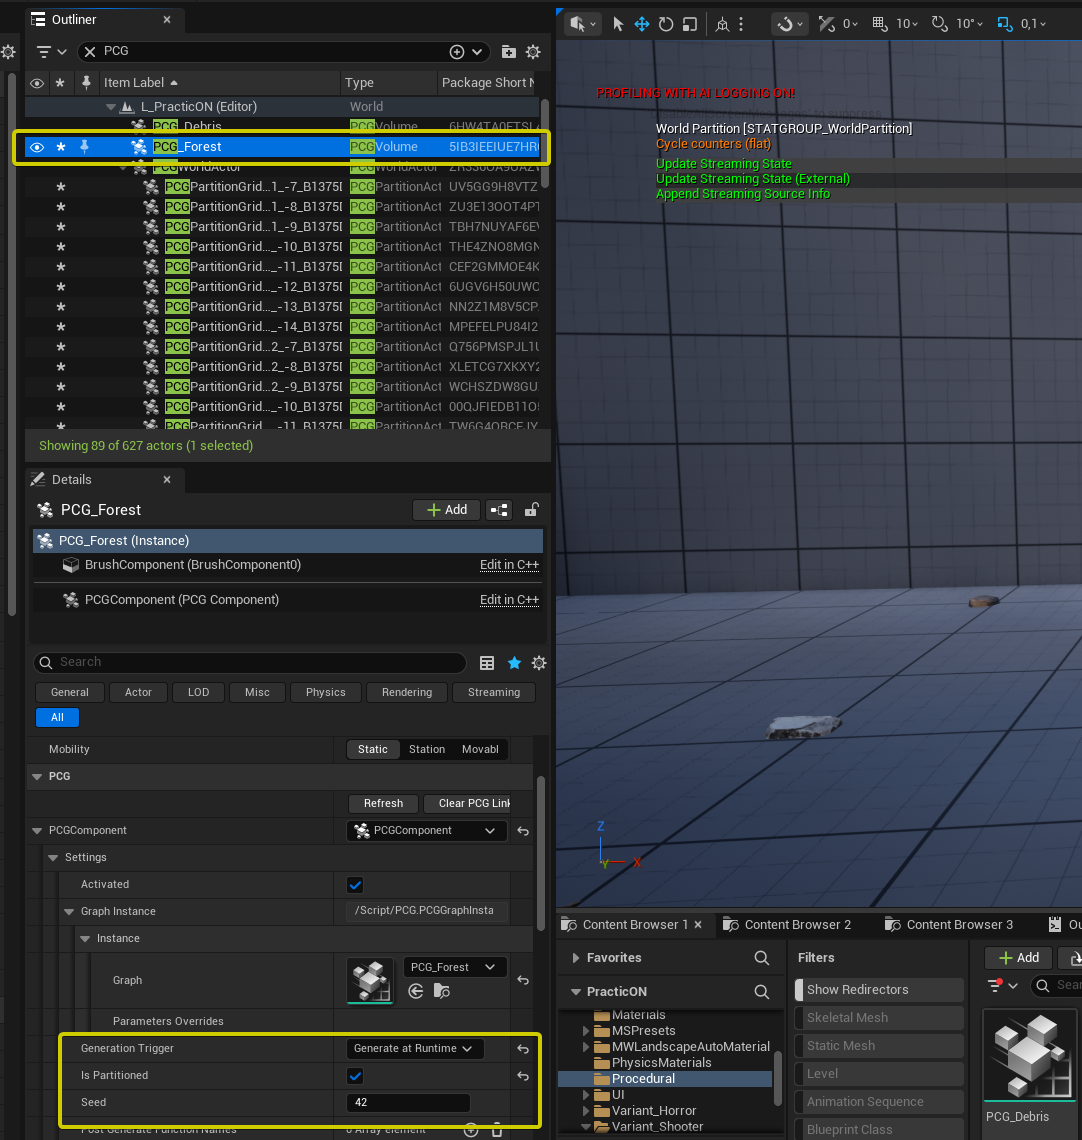Toggle the Is Partitioned checkbox
Screen dimensions: 1082x1140
click(x=355, y=1076)
